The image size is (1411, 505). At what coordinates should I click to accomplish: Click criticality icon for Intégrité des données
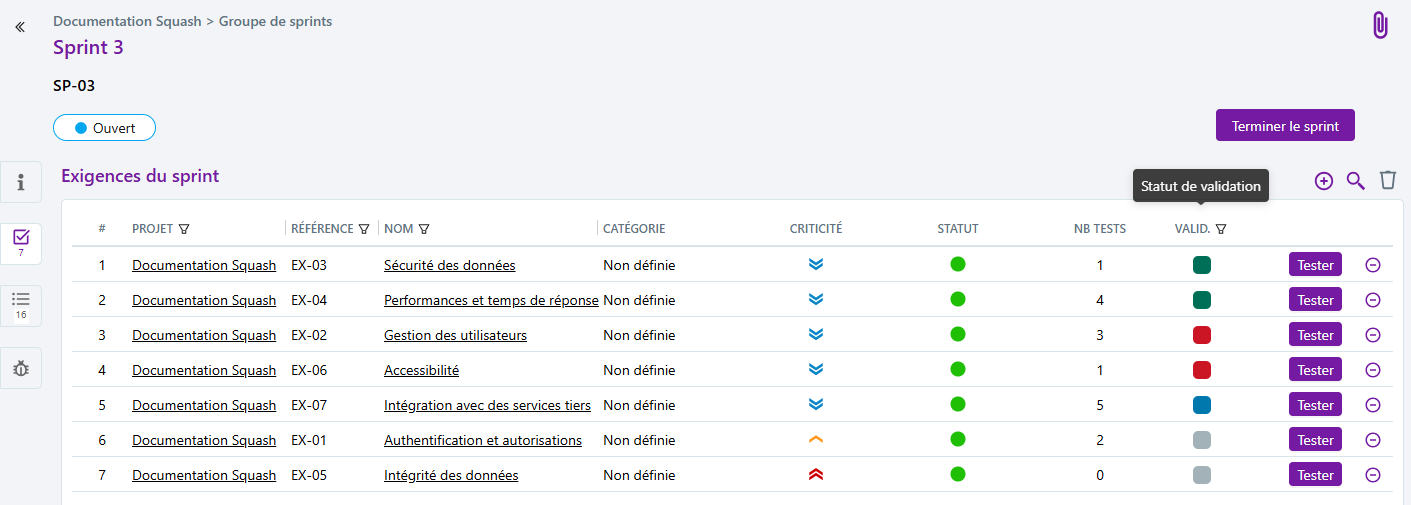(x=816, y=475)
